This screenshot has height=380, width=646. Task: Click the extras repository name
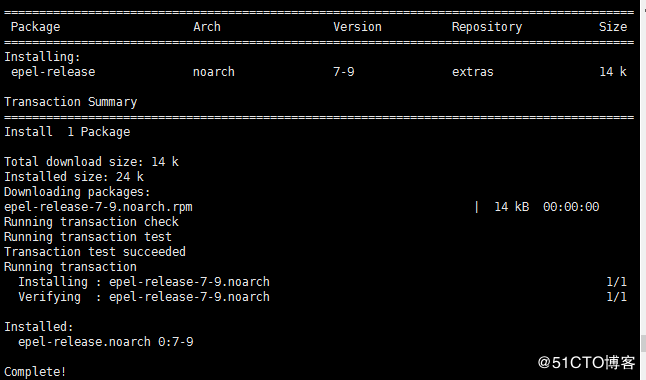pos(473,72)
